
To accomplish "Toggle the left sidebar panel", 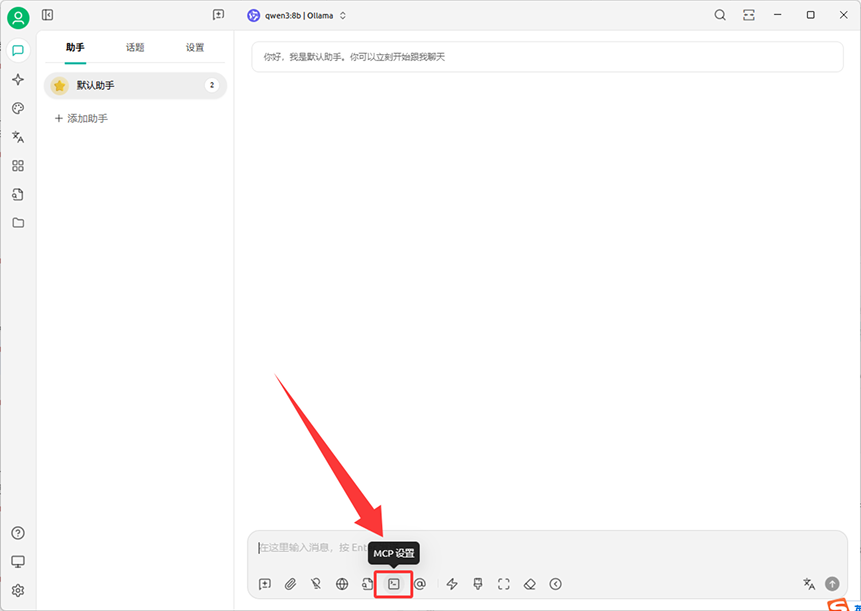I will point(47,15).
